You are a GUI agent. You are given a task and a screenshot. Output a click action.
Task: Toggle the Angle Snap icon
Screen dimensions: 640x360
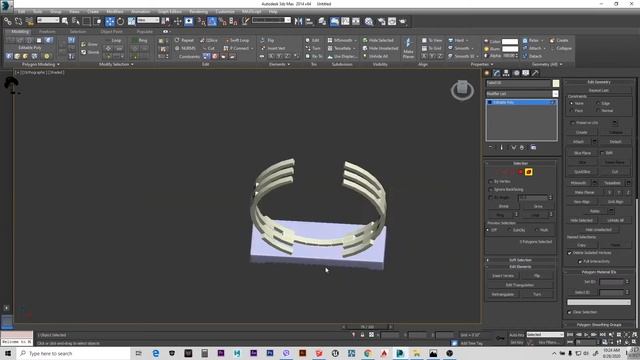(212, 21)
